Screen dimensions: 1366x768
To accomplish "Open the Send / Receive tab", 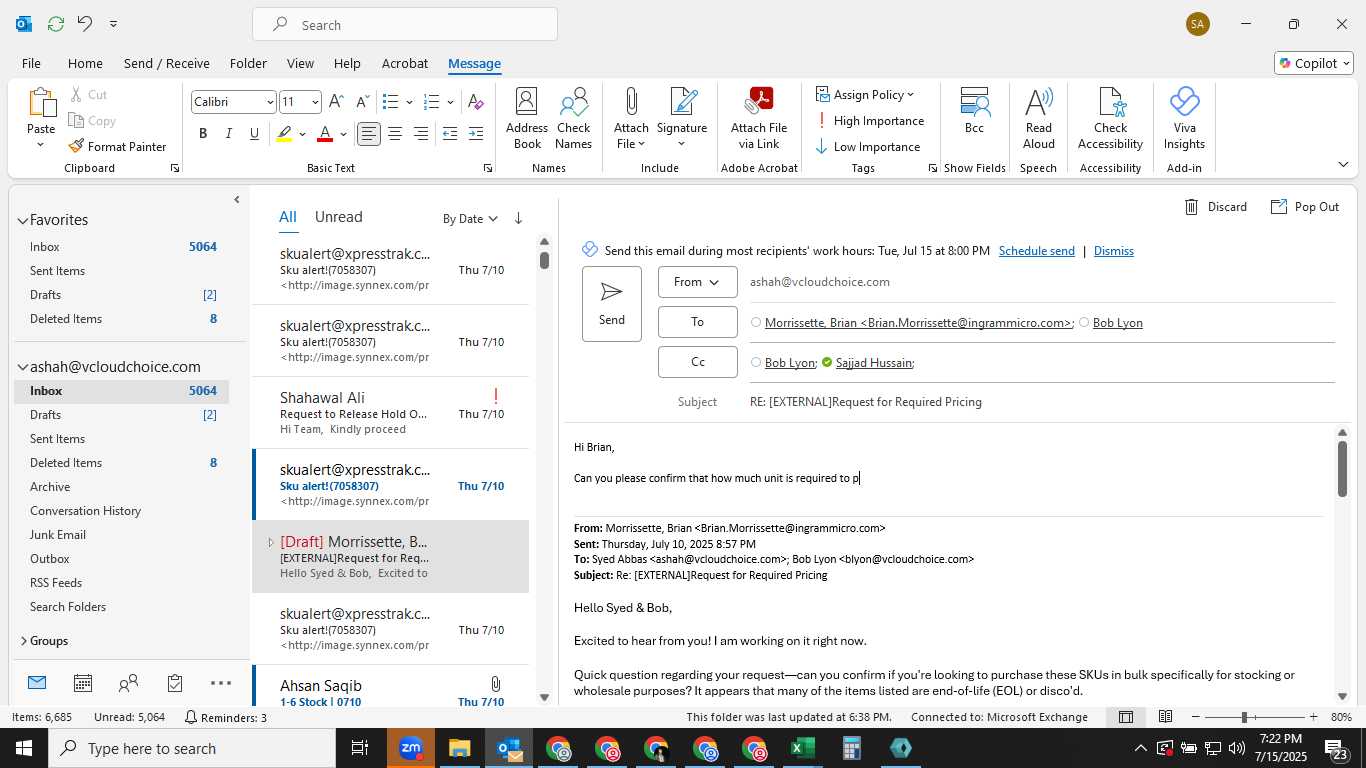I will (167, 63).
